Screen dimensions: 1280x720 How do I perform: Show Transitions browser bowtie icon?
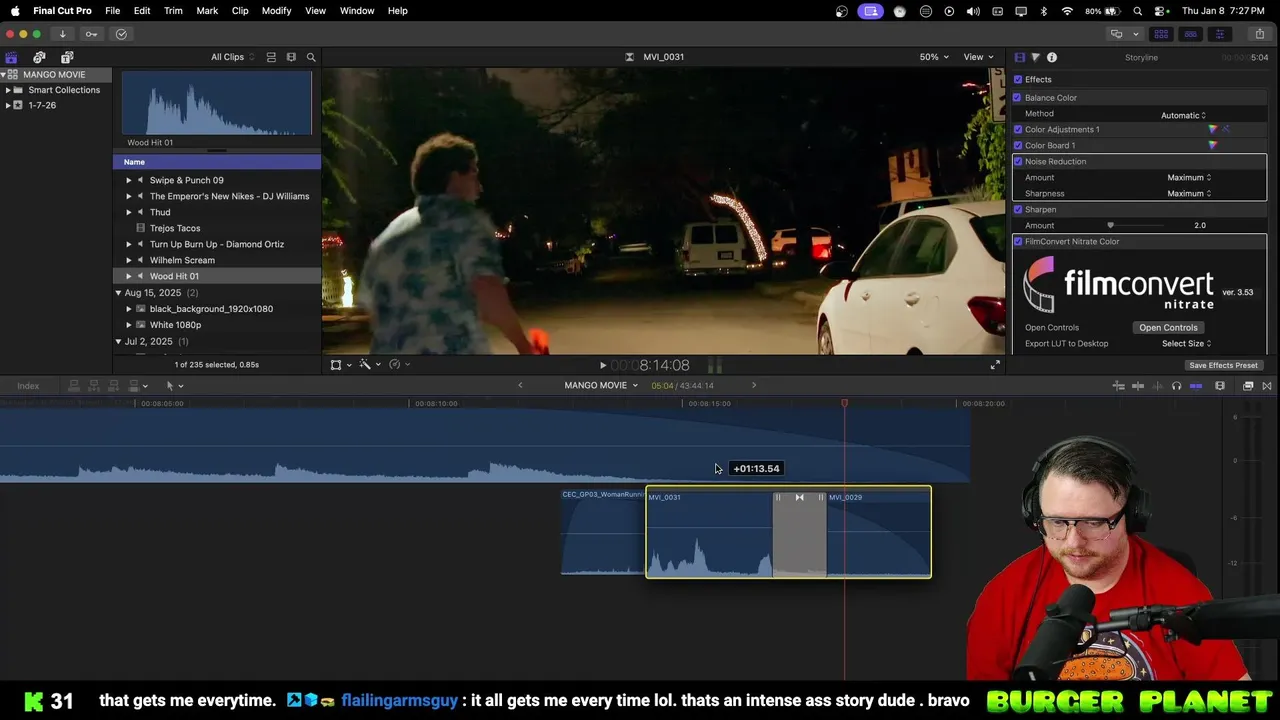(x=1267, y=386)
